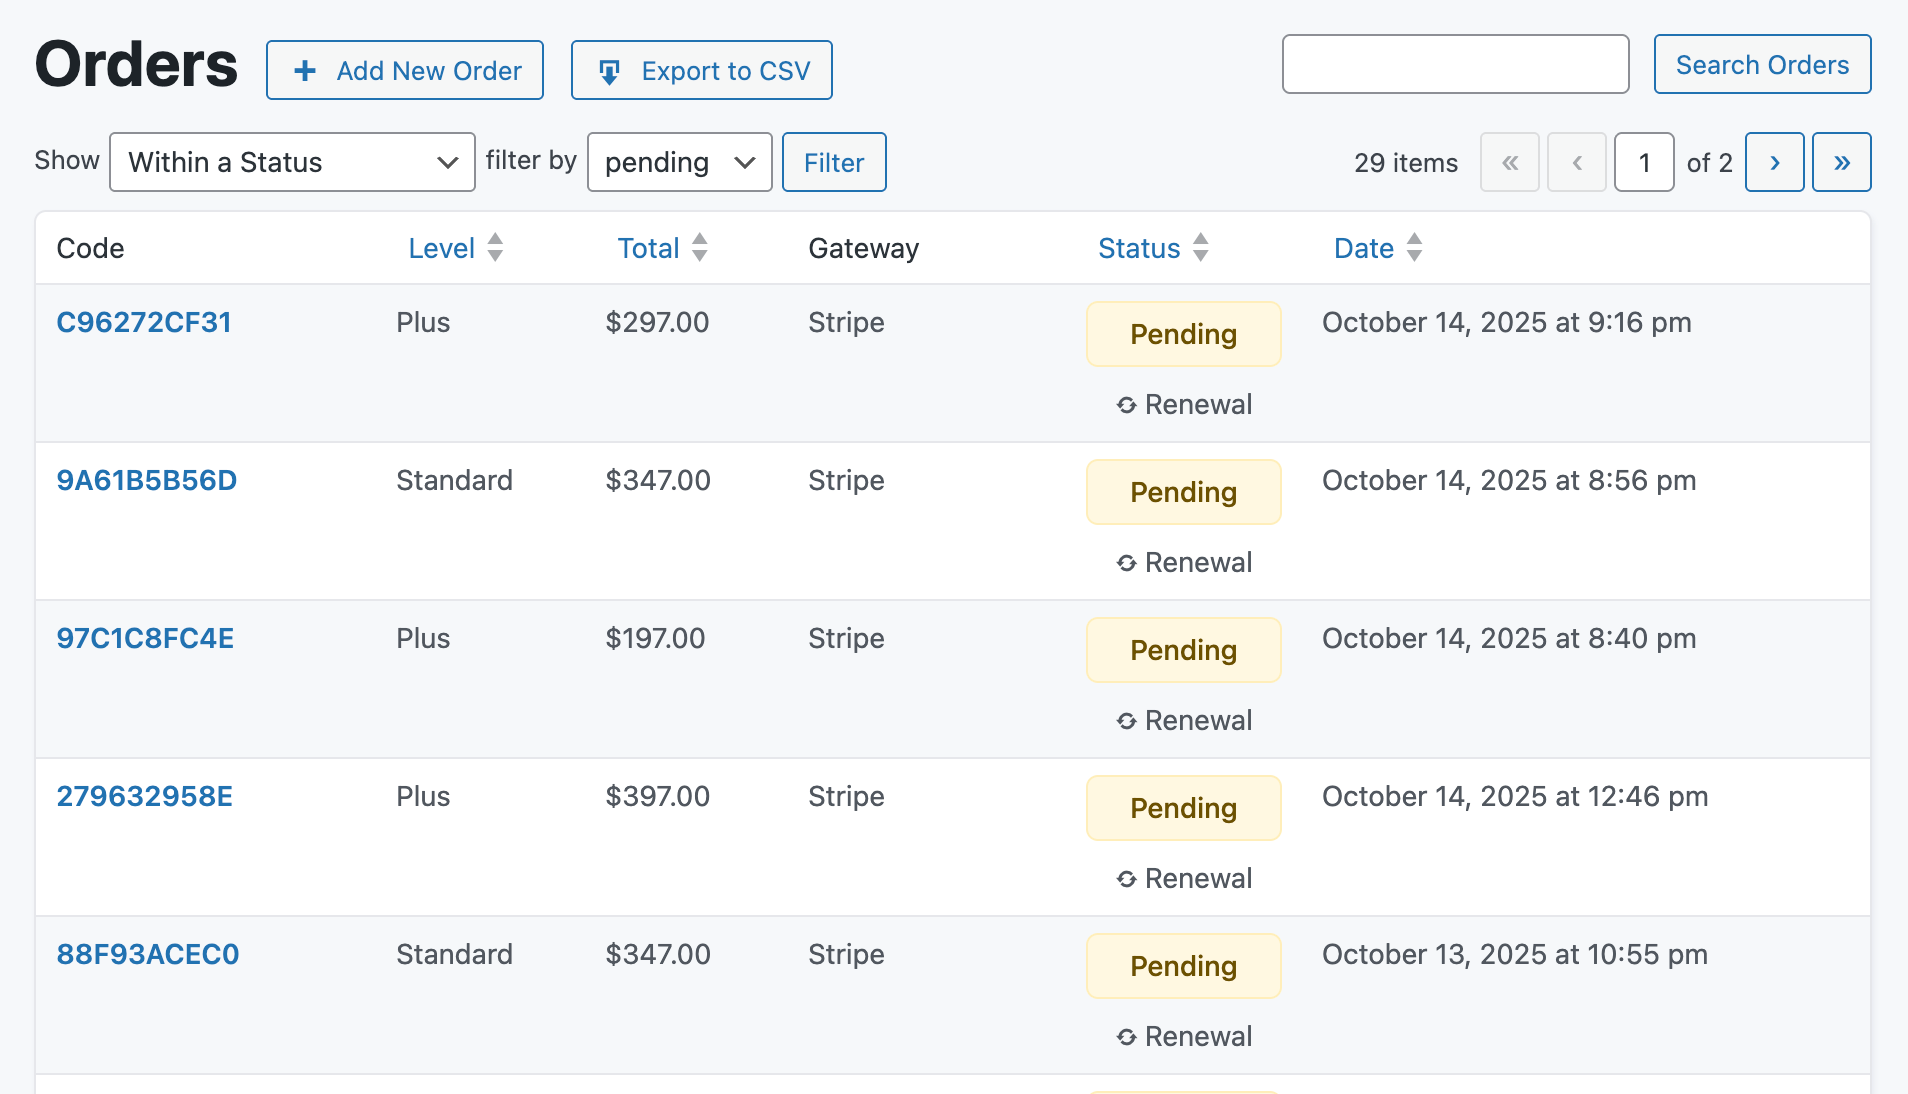Click the Filter button
The height and width of the screenshot is (1094, 1908).
pyautogui.click(x=833, y=162)
